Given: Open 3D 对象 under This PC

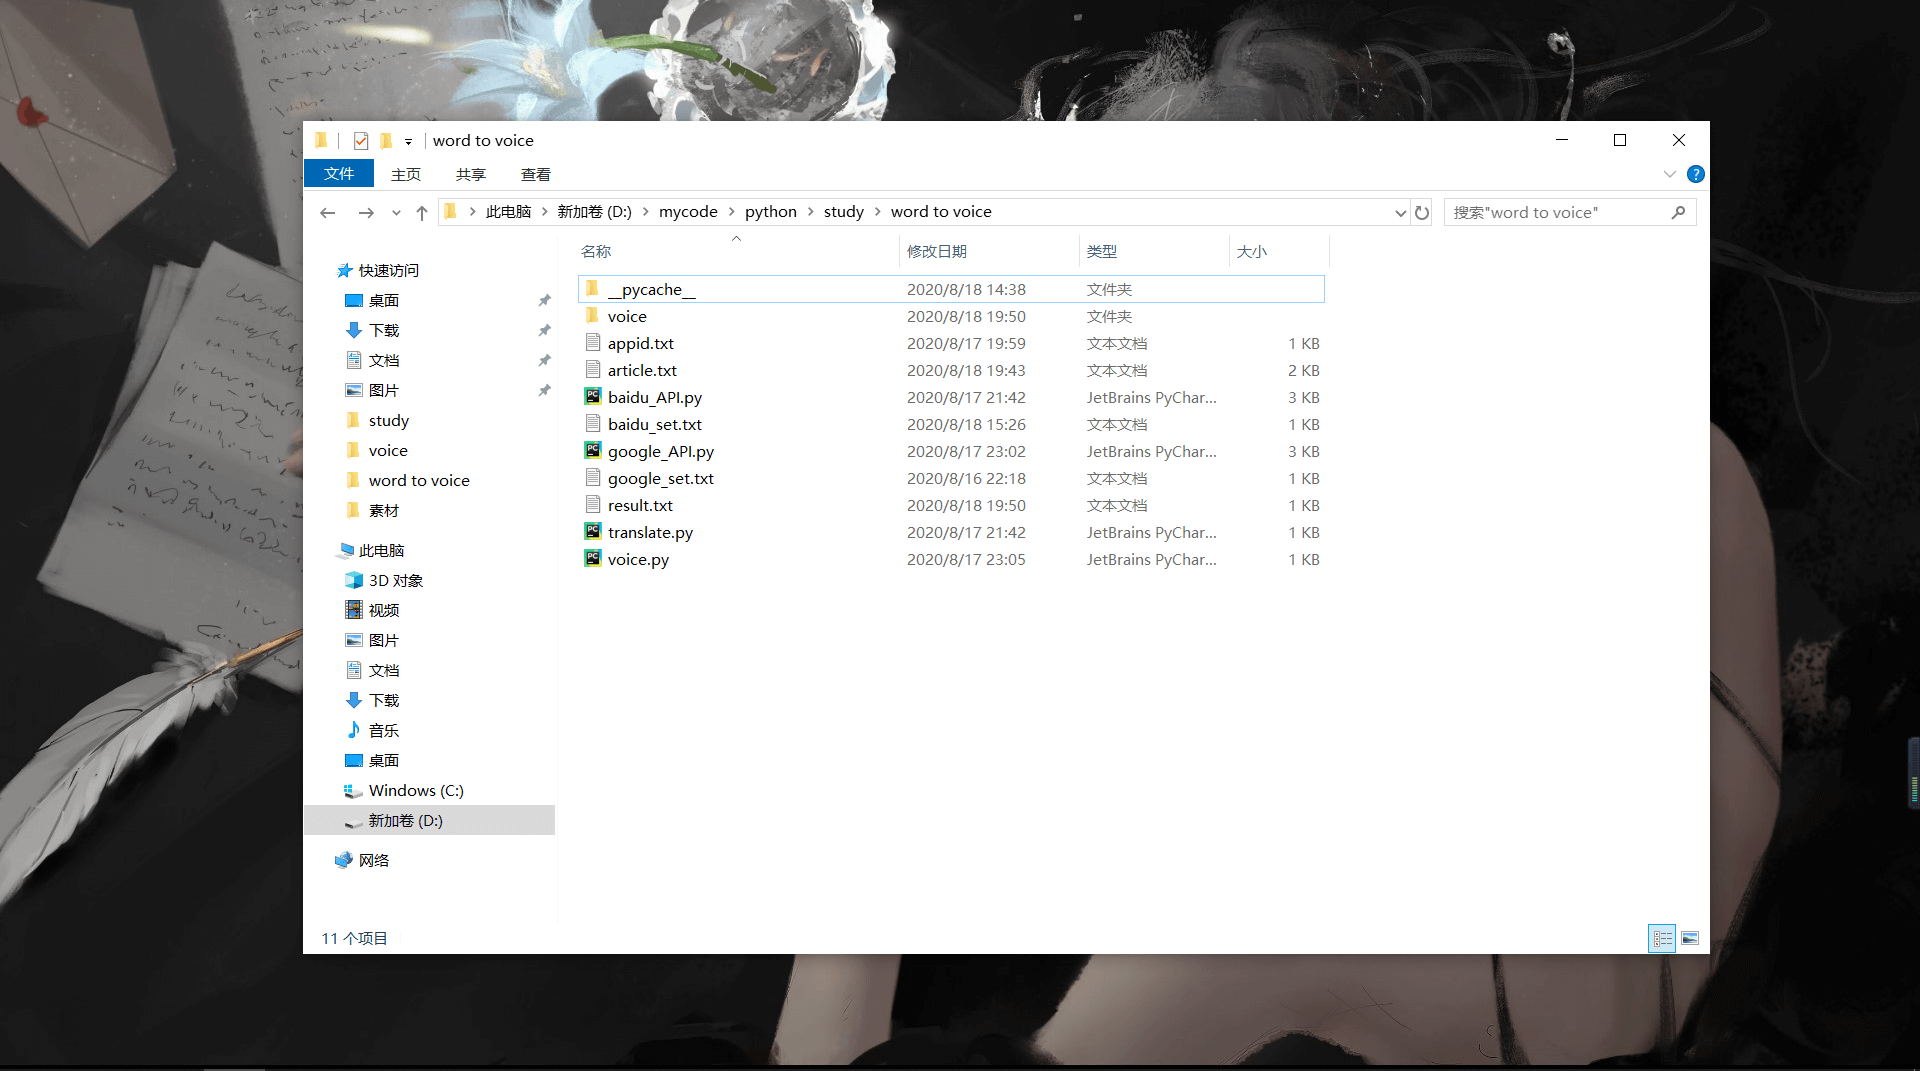Looking at the screenshot, I should pyautogui.click(x=395, y=580).
